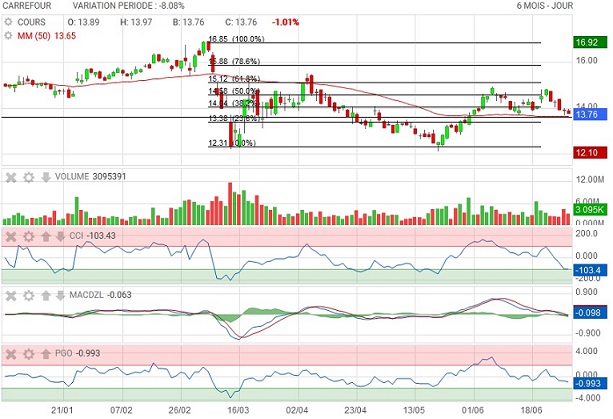The width and height of the screenshot is (613, 419).
Task: Open MACDZL indicator settings gear
Action: (x=29, y=295)
